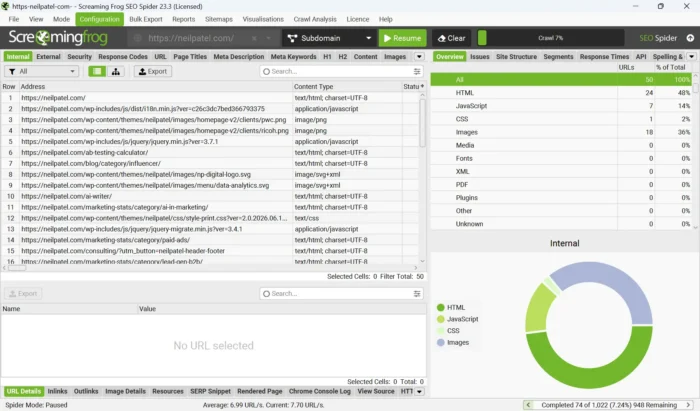Select the PDF row in Overview
Image resolution: width=700 pixels, height=411 pixels.
[561, 184]
